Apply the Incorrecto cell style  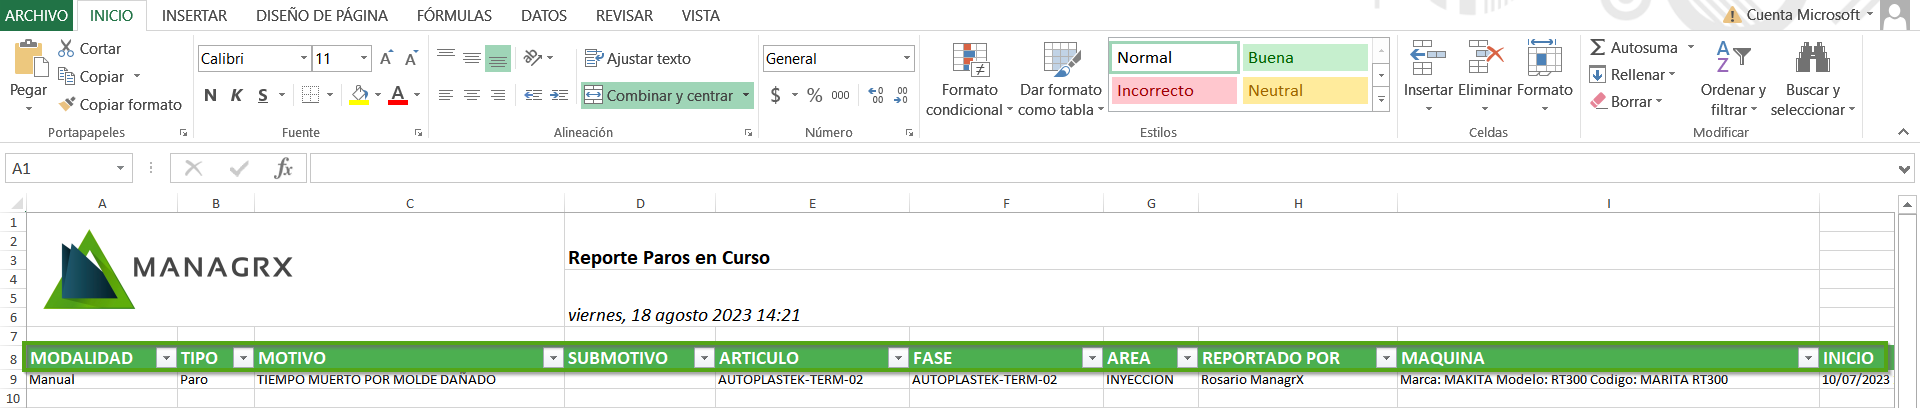1173,91
